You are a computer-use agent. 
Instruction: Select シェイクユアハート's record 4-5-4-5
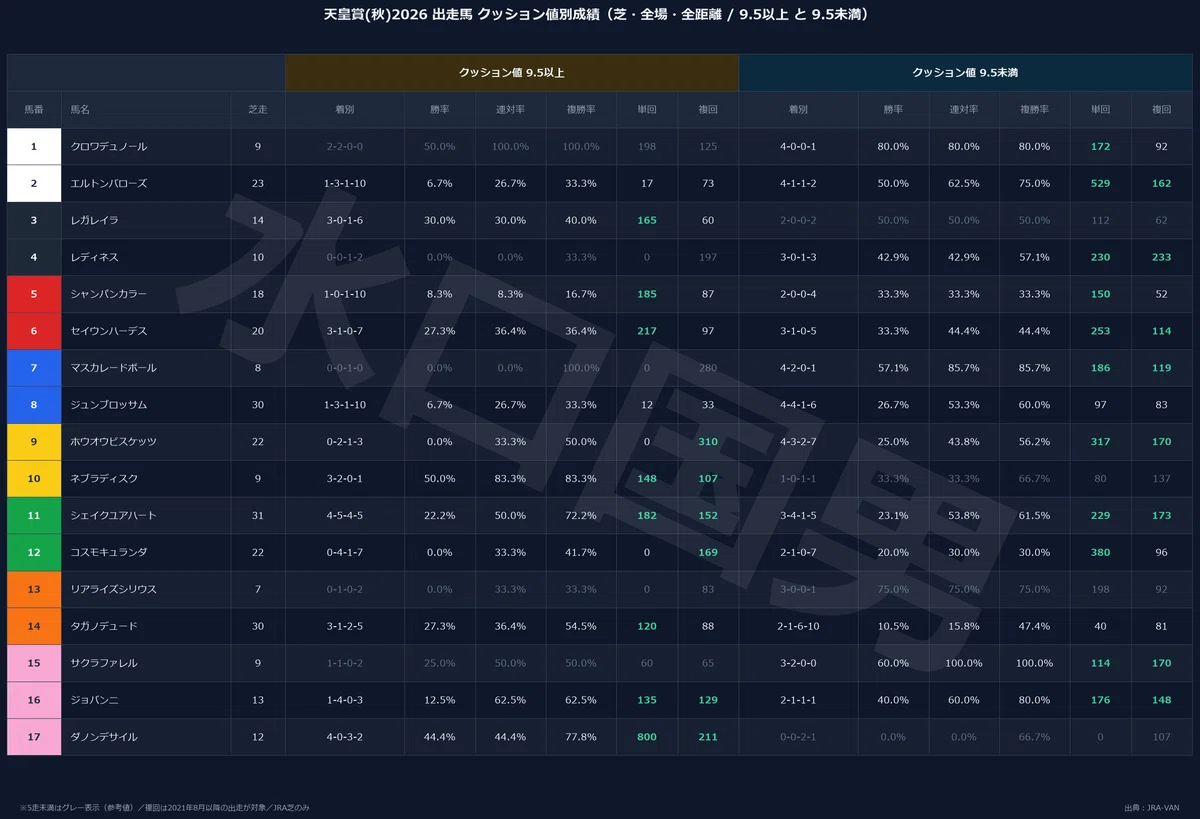[344, 516]
